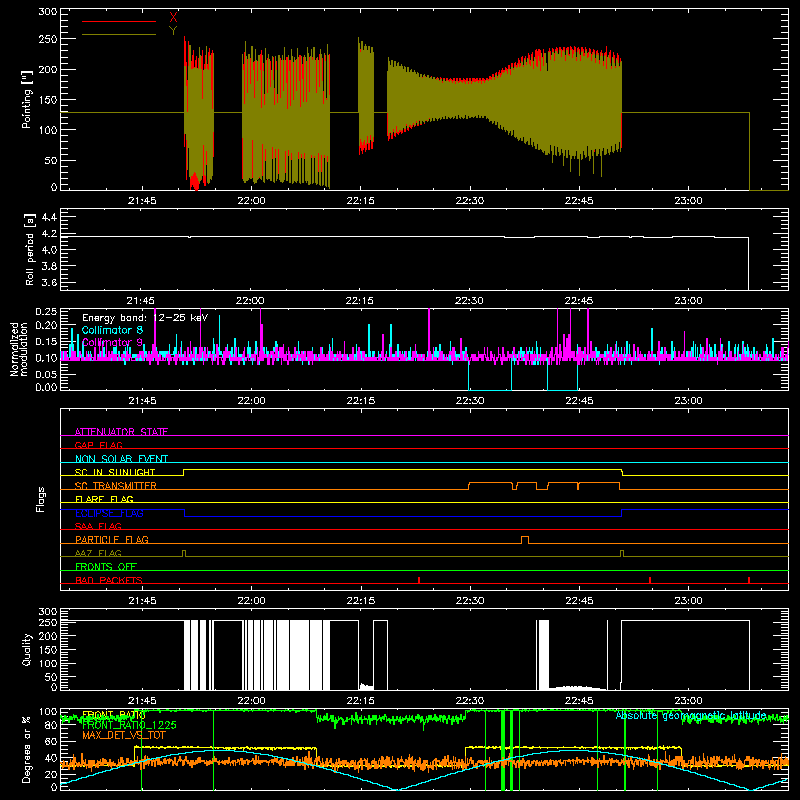This screenshot has height=800, width=800.
Task: Click the NON_SOLAR_EVENT flag label
Action: pyautogui.click(x=121, y=459)
